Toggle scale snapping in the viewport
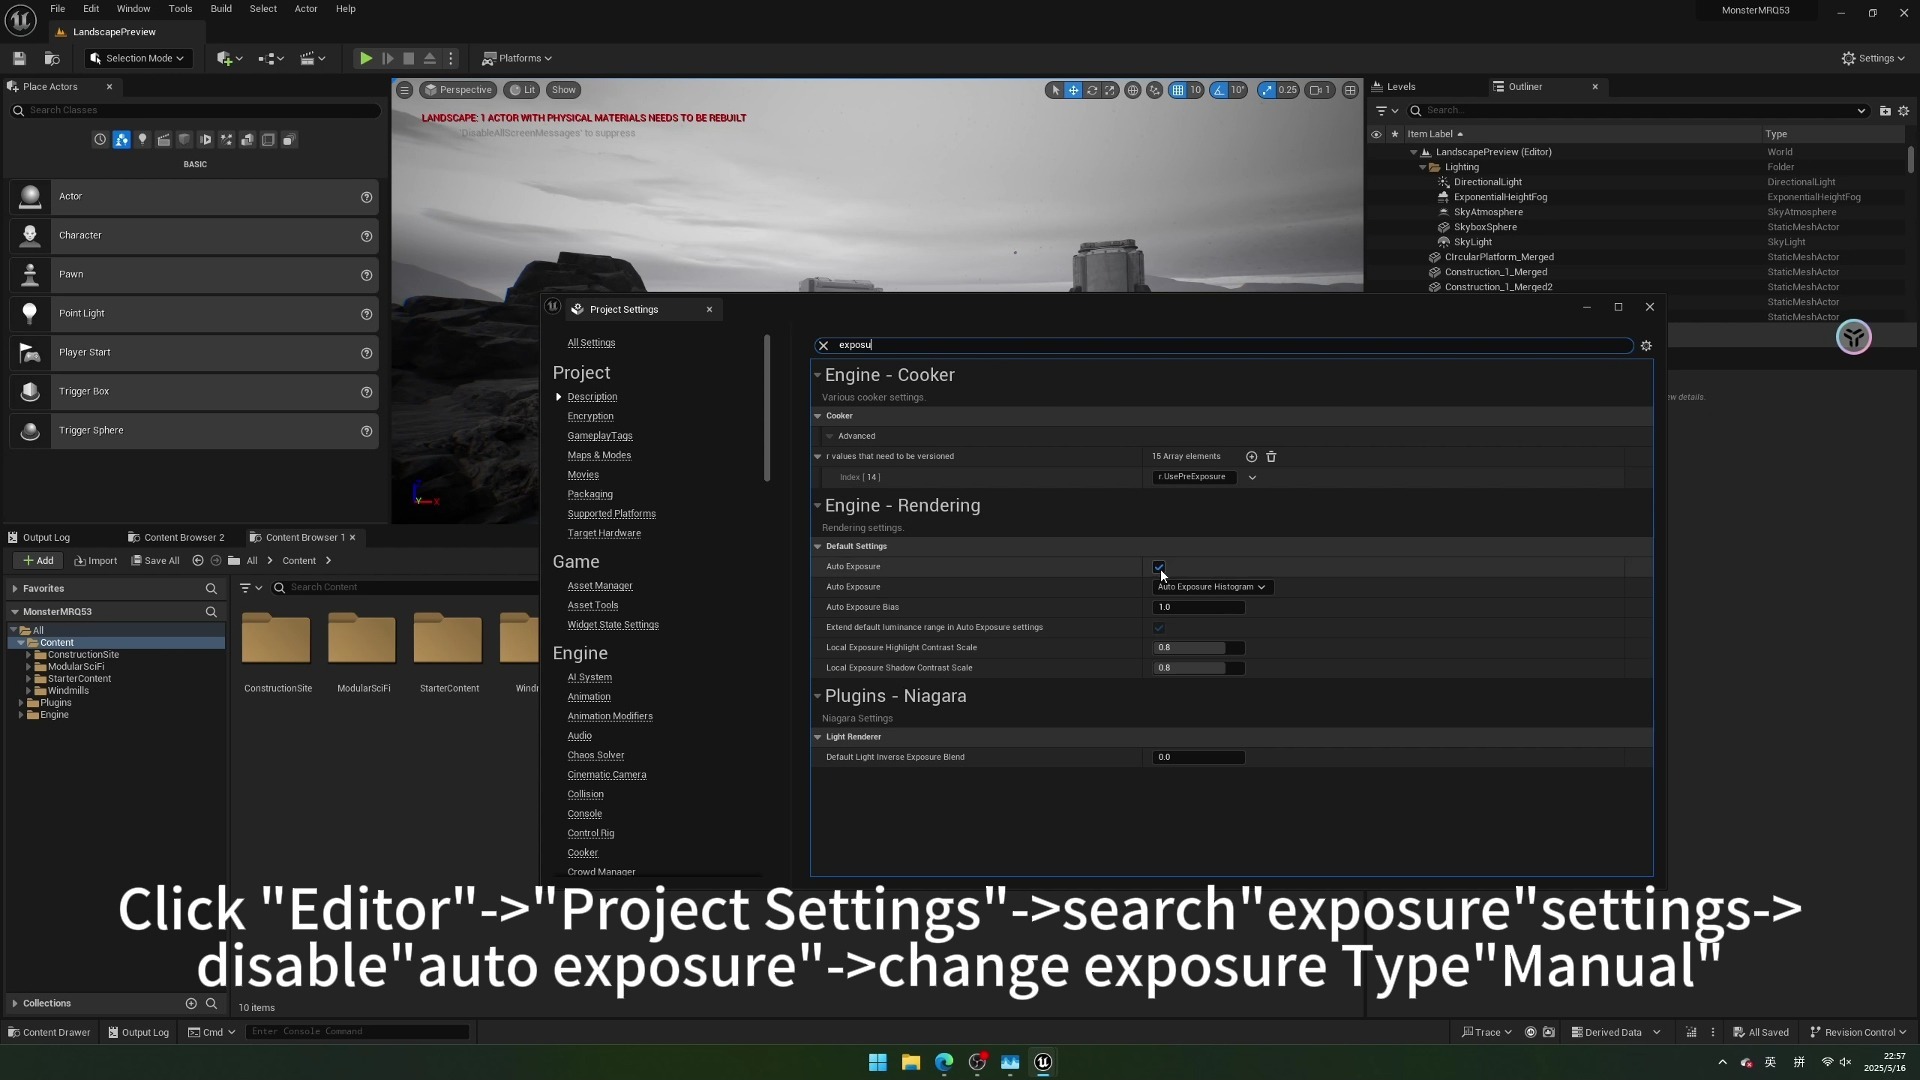The width and height of the screenshot is (1920, 1080). coord(1267,90)
